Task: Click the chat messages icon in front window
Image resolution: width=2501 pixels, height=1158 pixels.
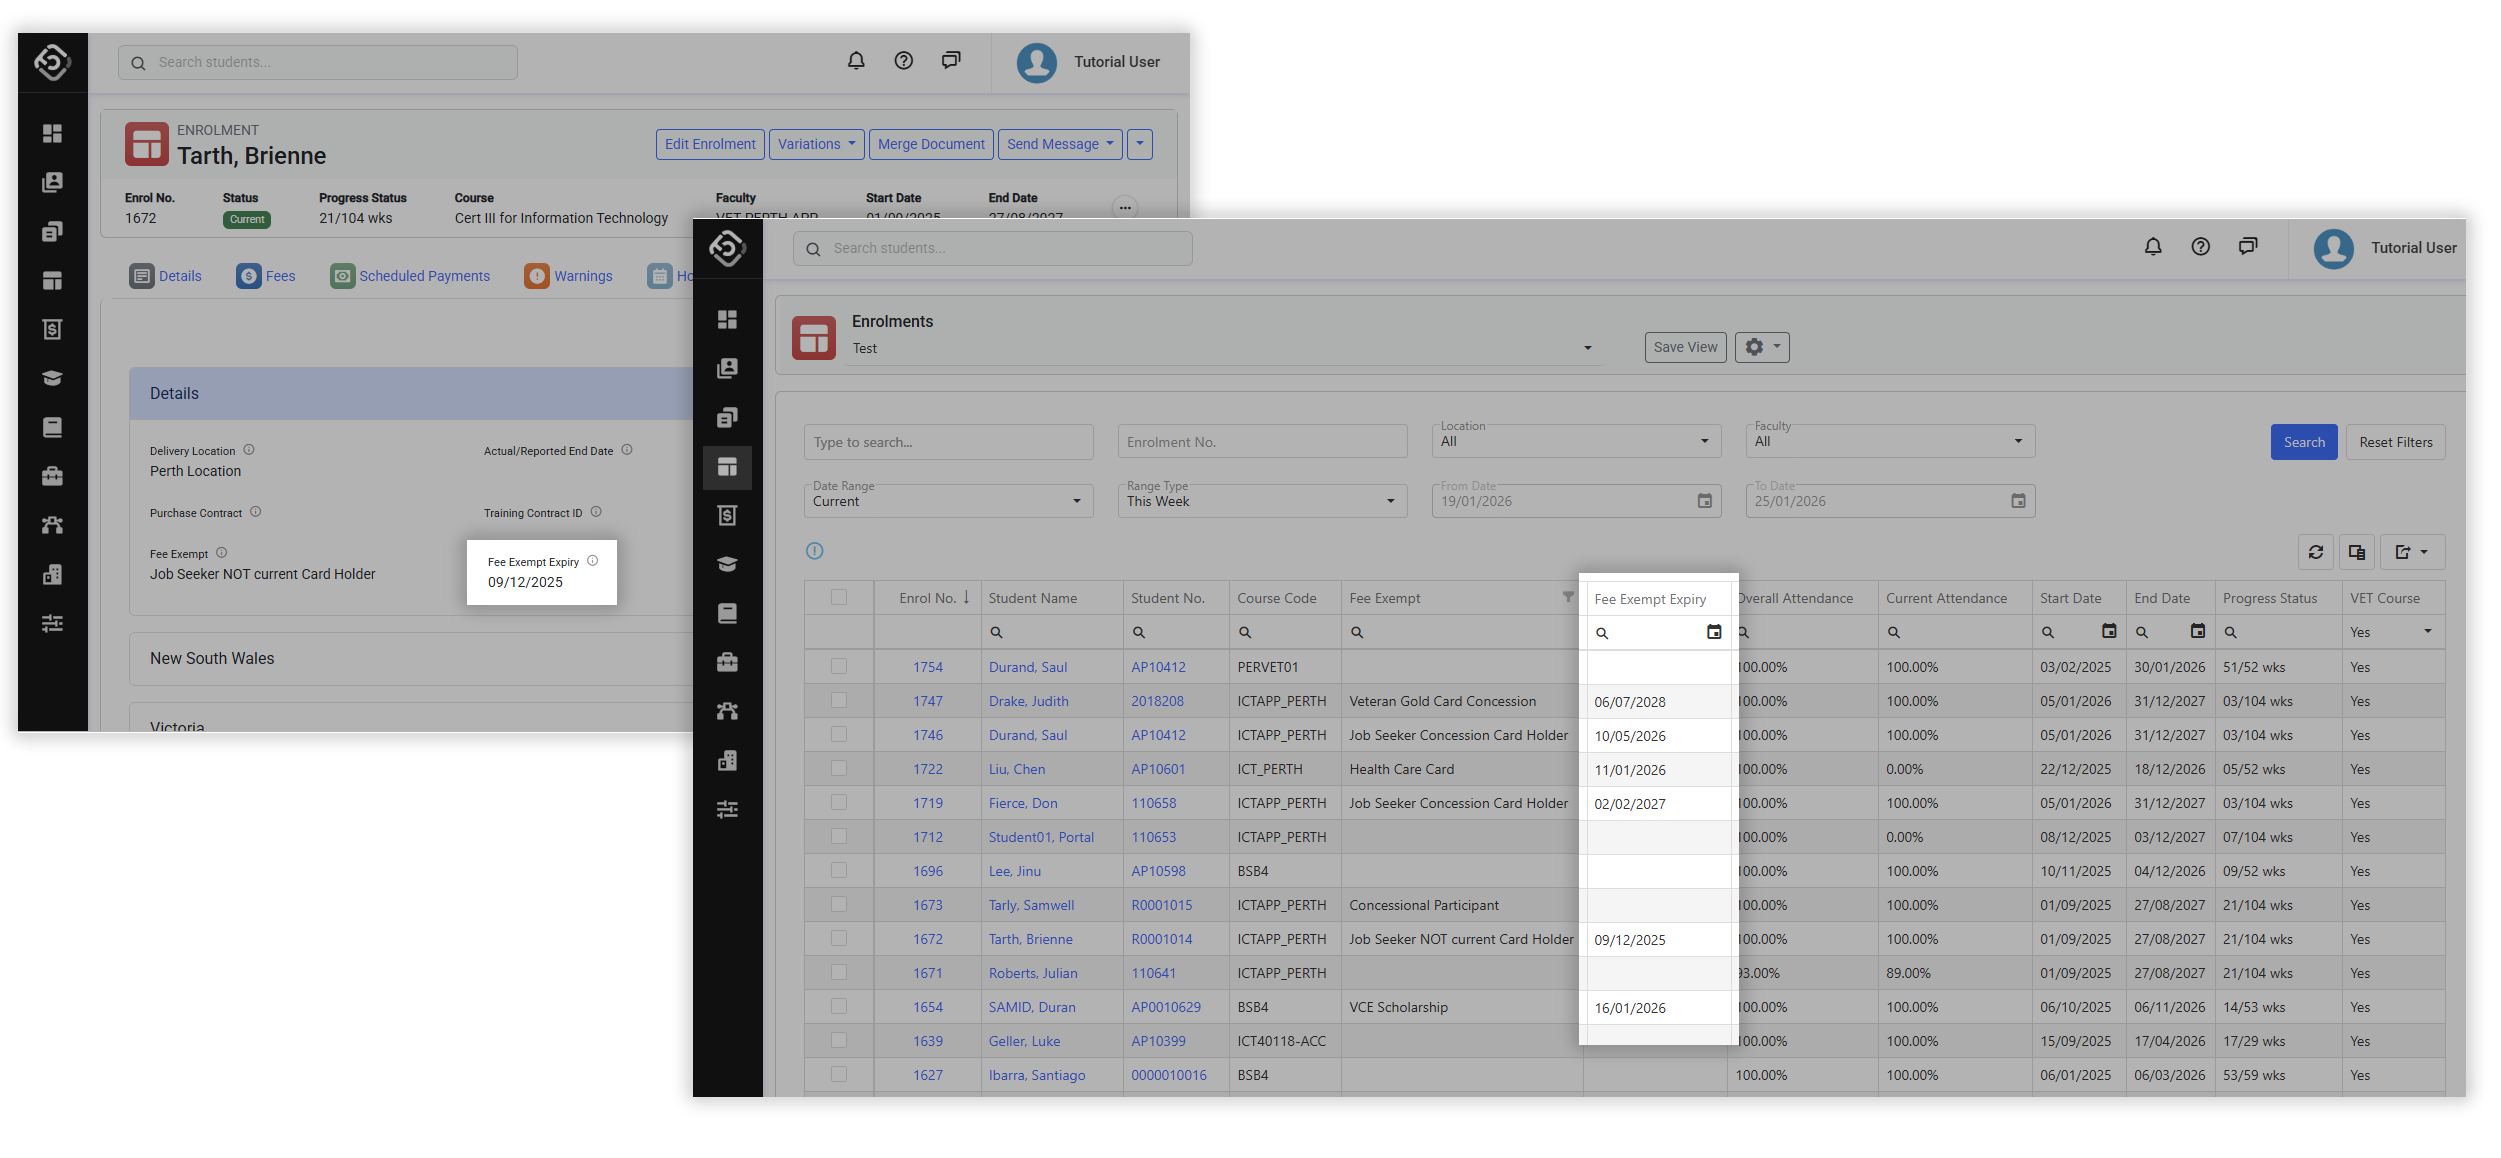Action: coord(2248,247)
